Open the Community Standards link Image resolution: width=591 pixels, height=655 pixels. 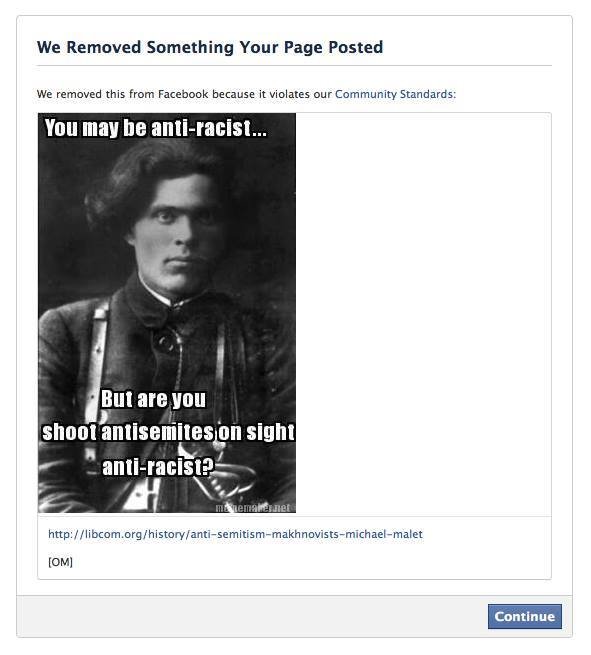click(393, 94)
